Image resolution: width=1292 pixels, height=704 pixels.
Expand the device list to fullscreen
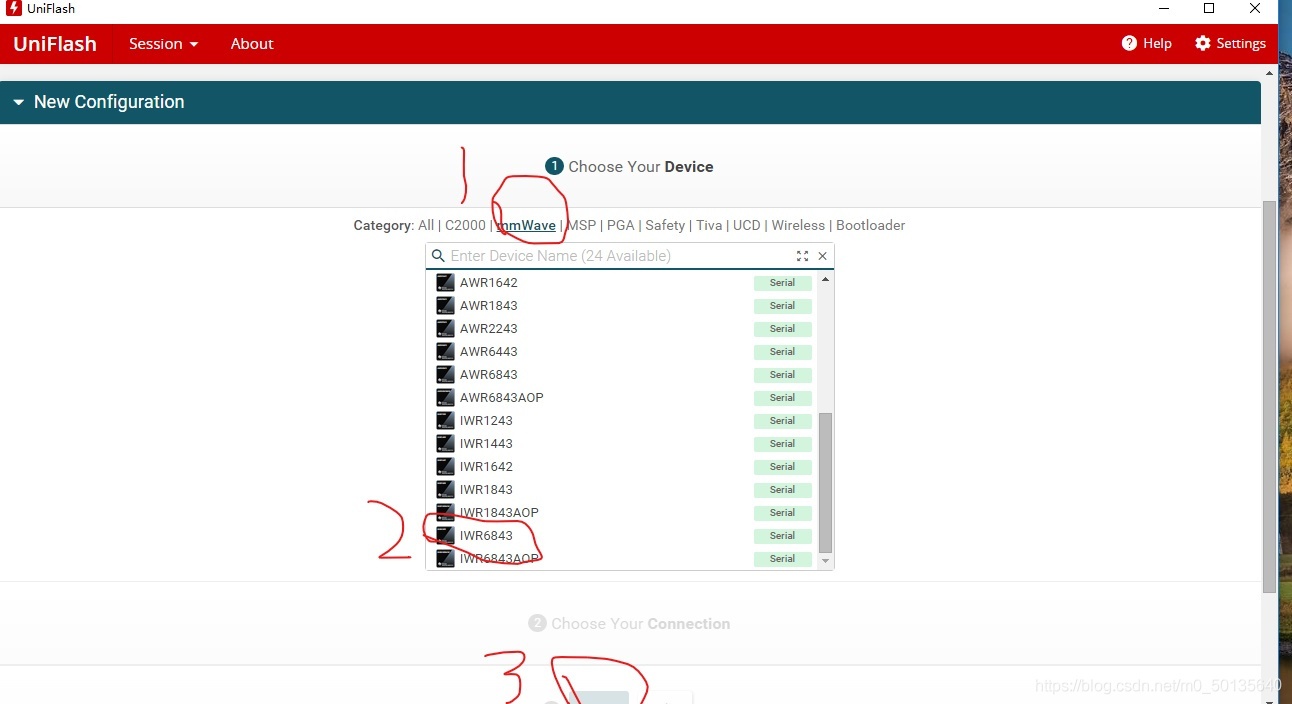[802, 256]
